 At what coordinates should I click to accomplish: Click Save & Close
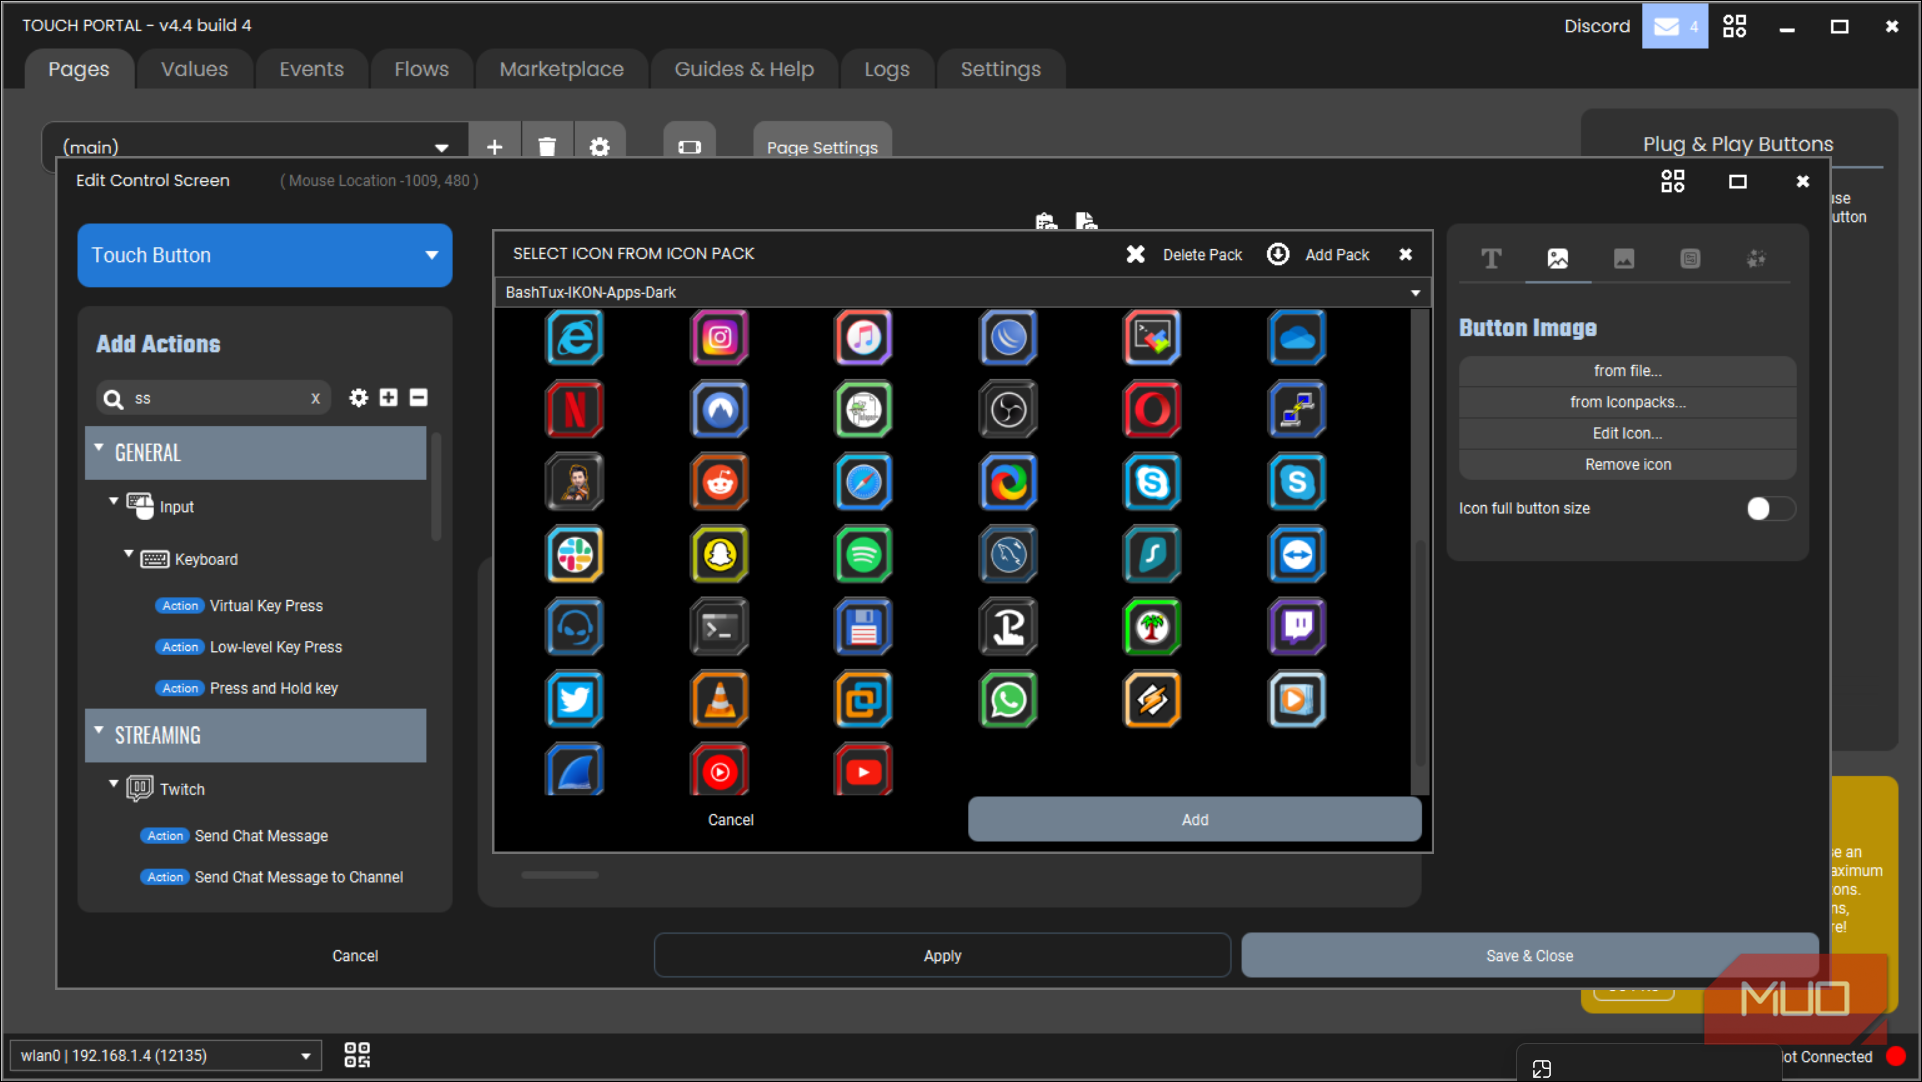(1529, 956)
